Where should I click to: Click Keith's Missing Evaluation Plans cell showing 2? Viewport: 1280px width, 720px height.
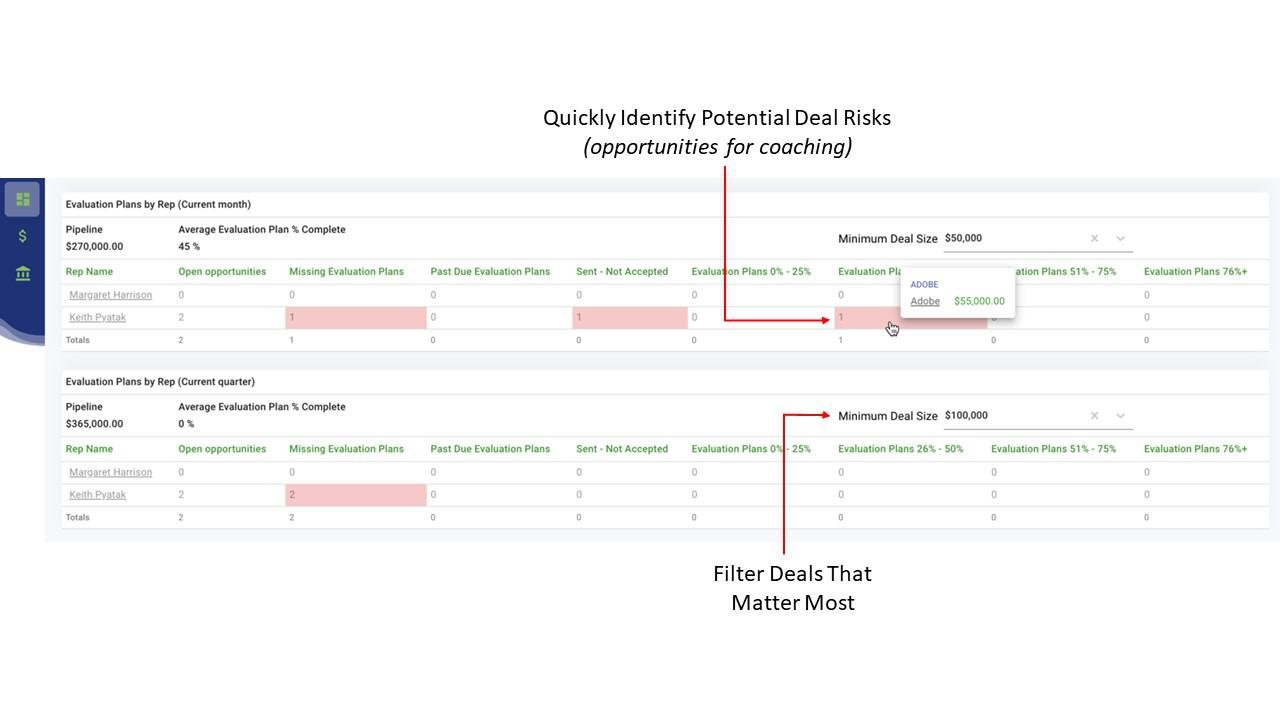(x=355, y=495)
